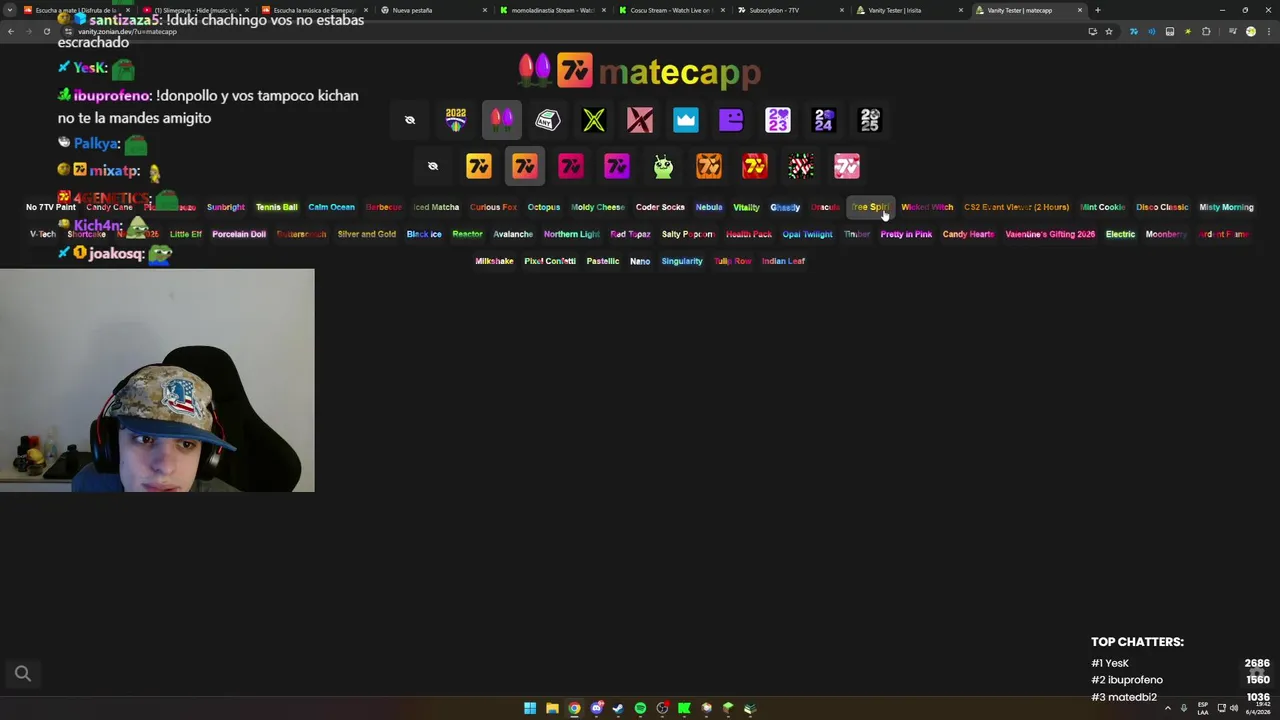Apply the Calm Ocean paint
This screenshot has width=1280, height=720.
click(332, 207)
